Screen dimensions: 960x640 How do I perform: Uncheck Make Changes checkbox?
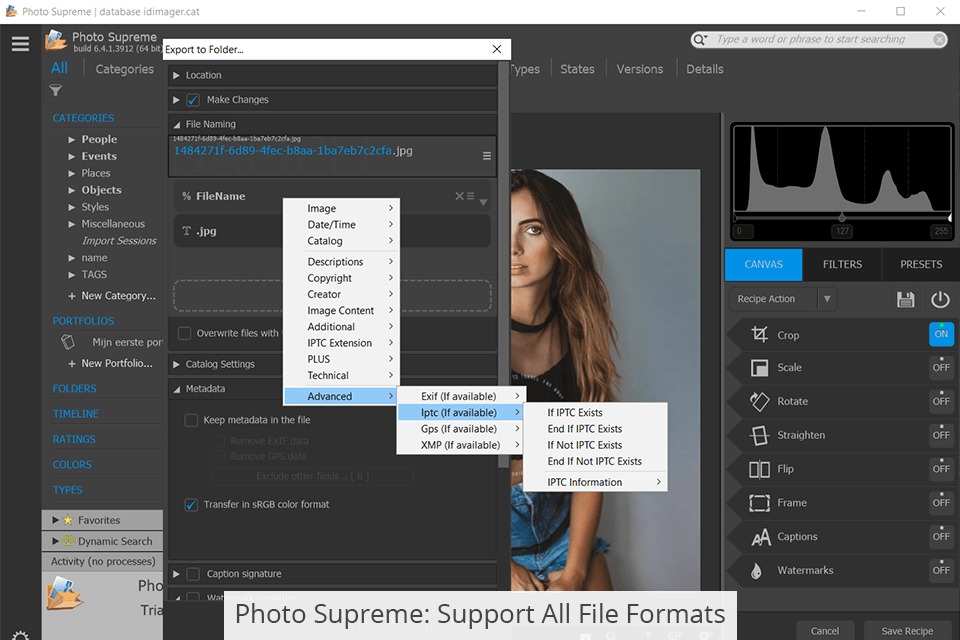point(193,100)
